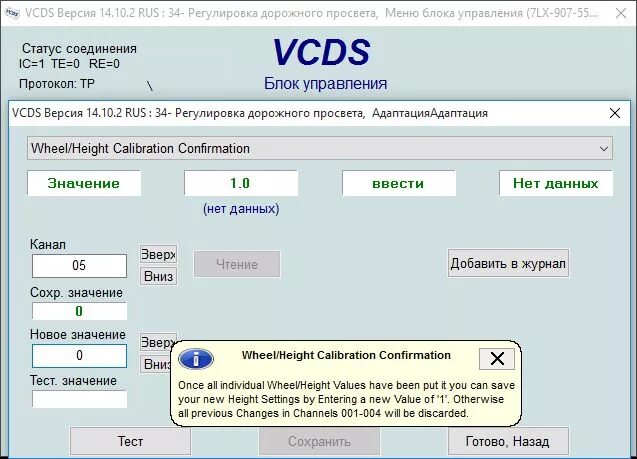
Task: Click the VCDS app icon in title bar
Action: [12, 13]
